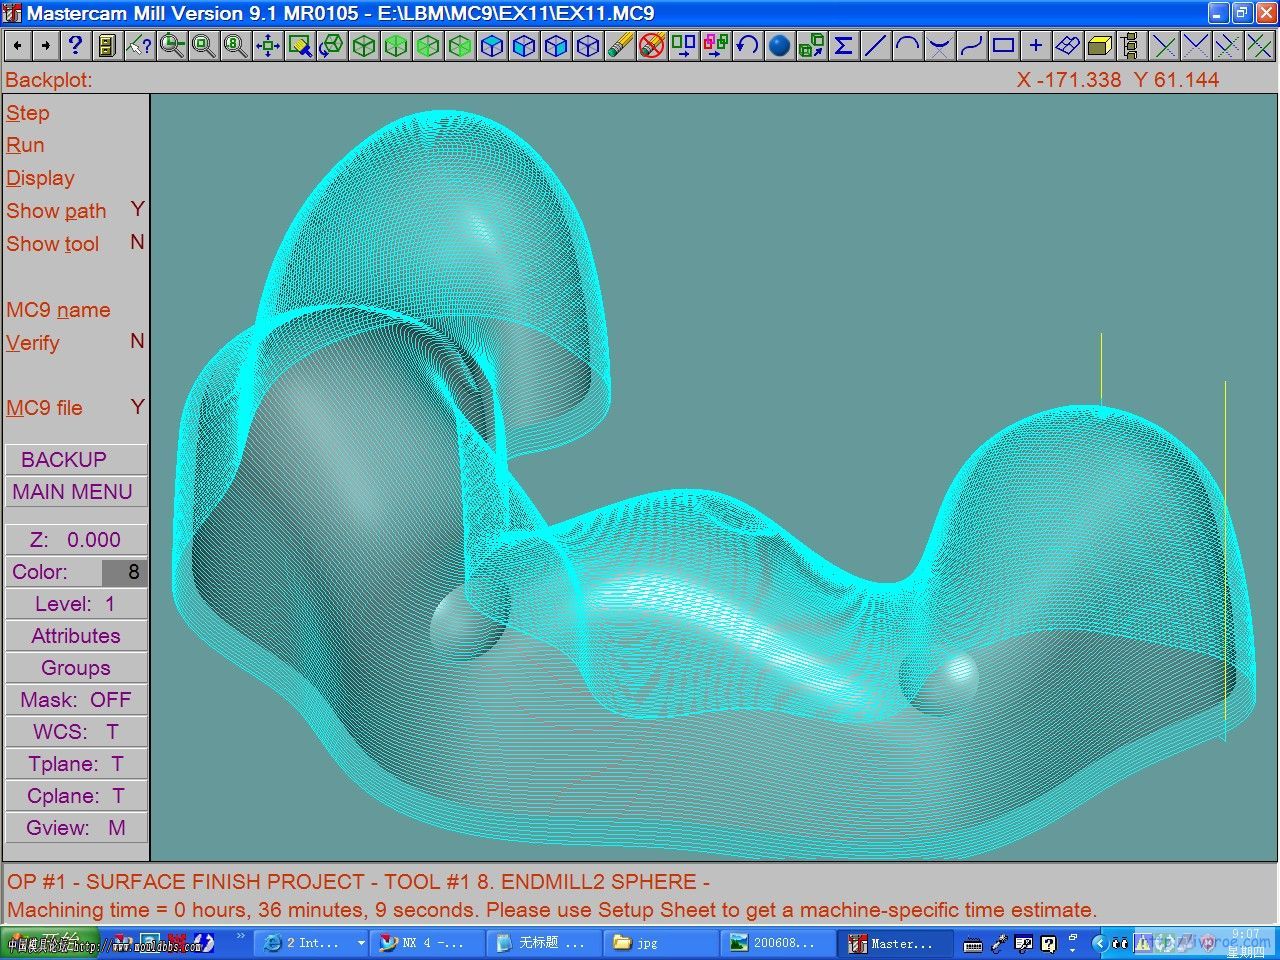Click the Unzoom magnifier icon
1280x960 pixels.
(x=203, y=46)
